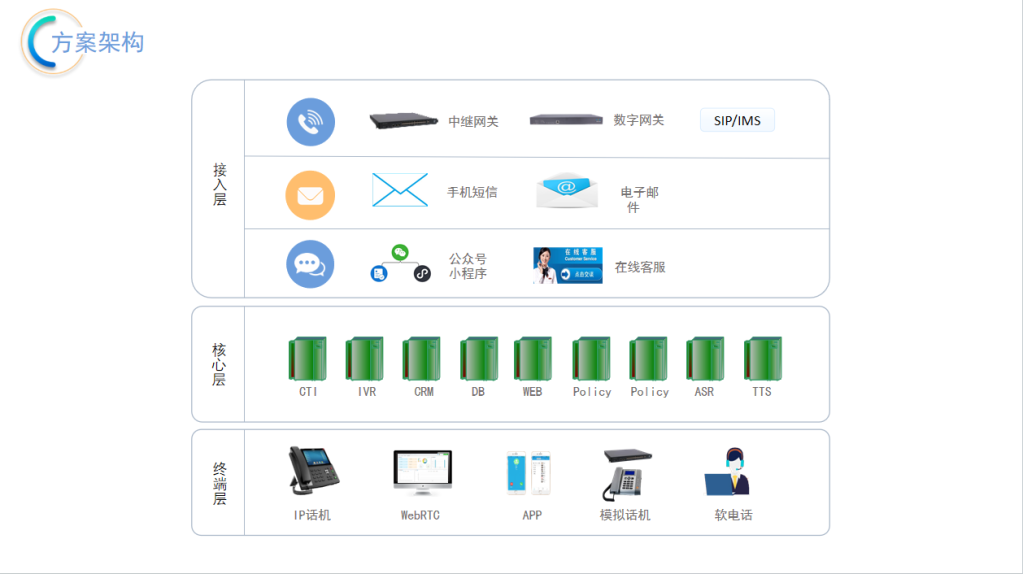Click the IP phone device image

312,472
